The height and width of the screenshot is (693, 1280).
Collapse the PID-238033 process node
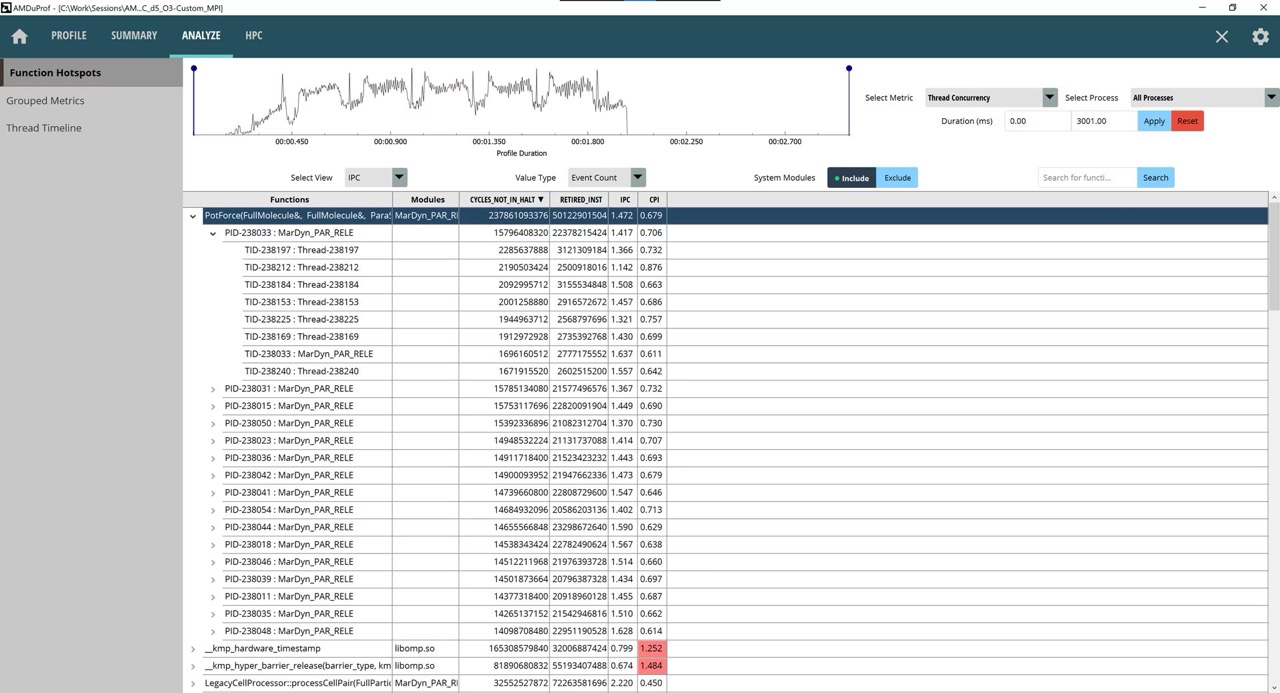pos(213,233)
